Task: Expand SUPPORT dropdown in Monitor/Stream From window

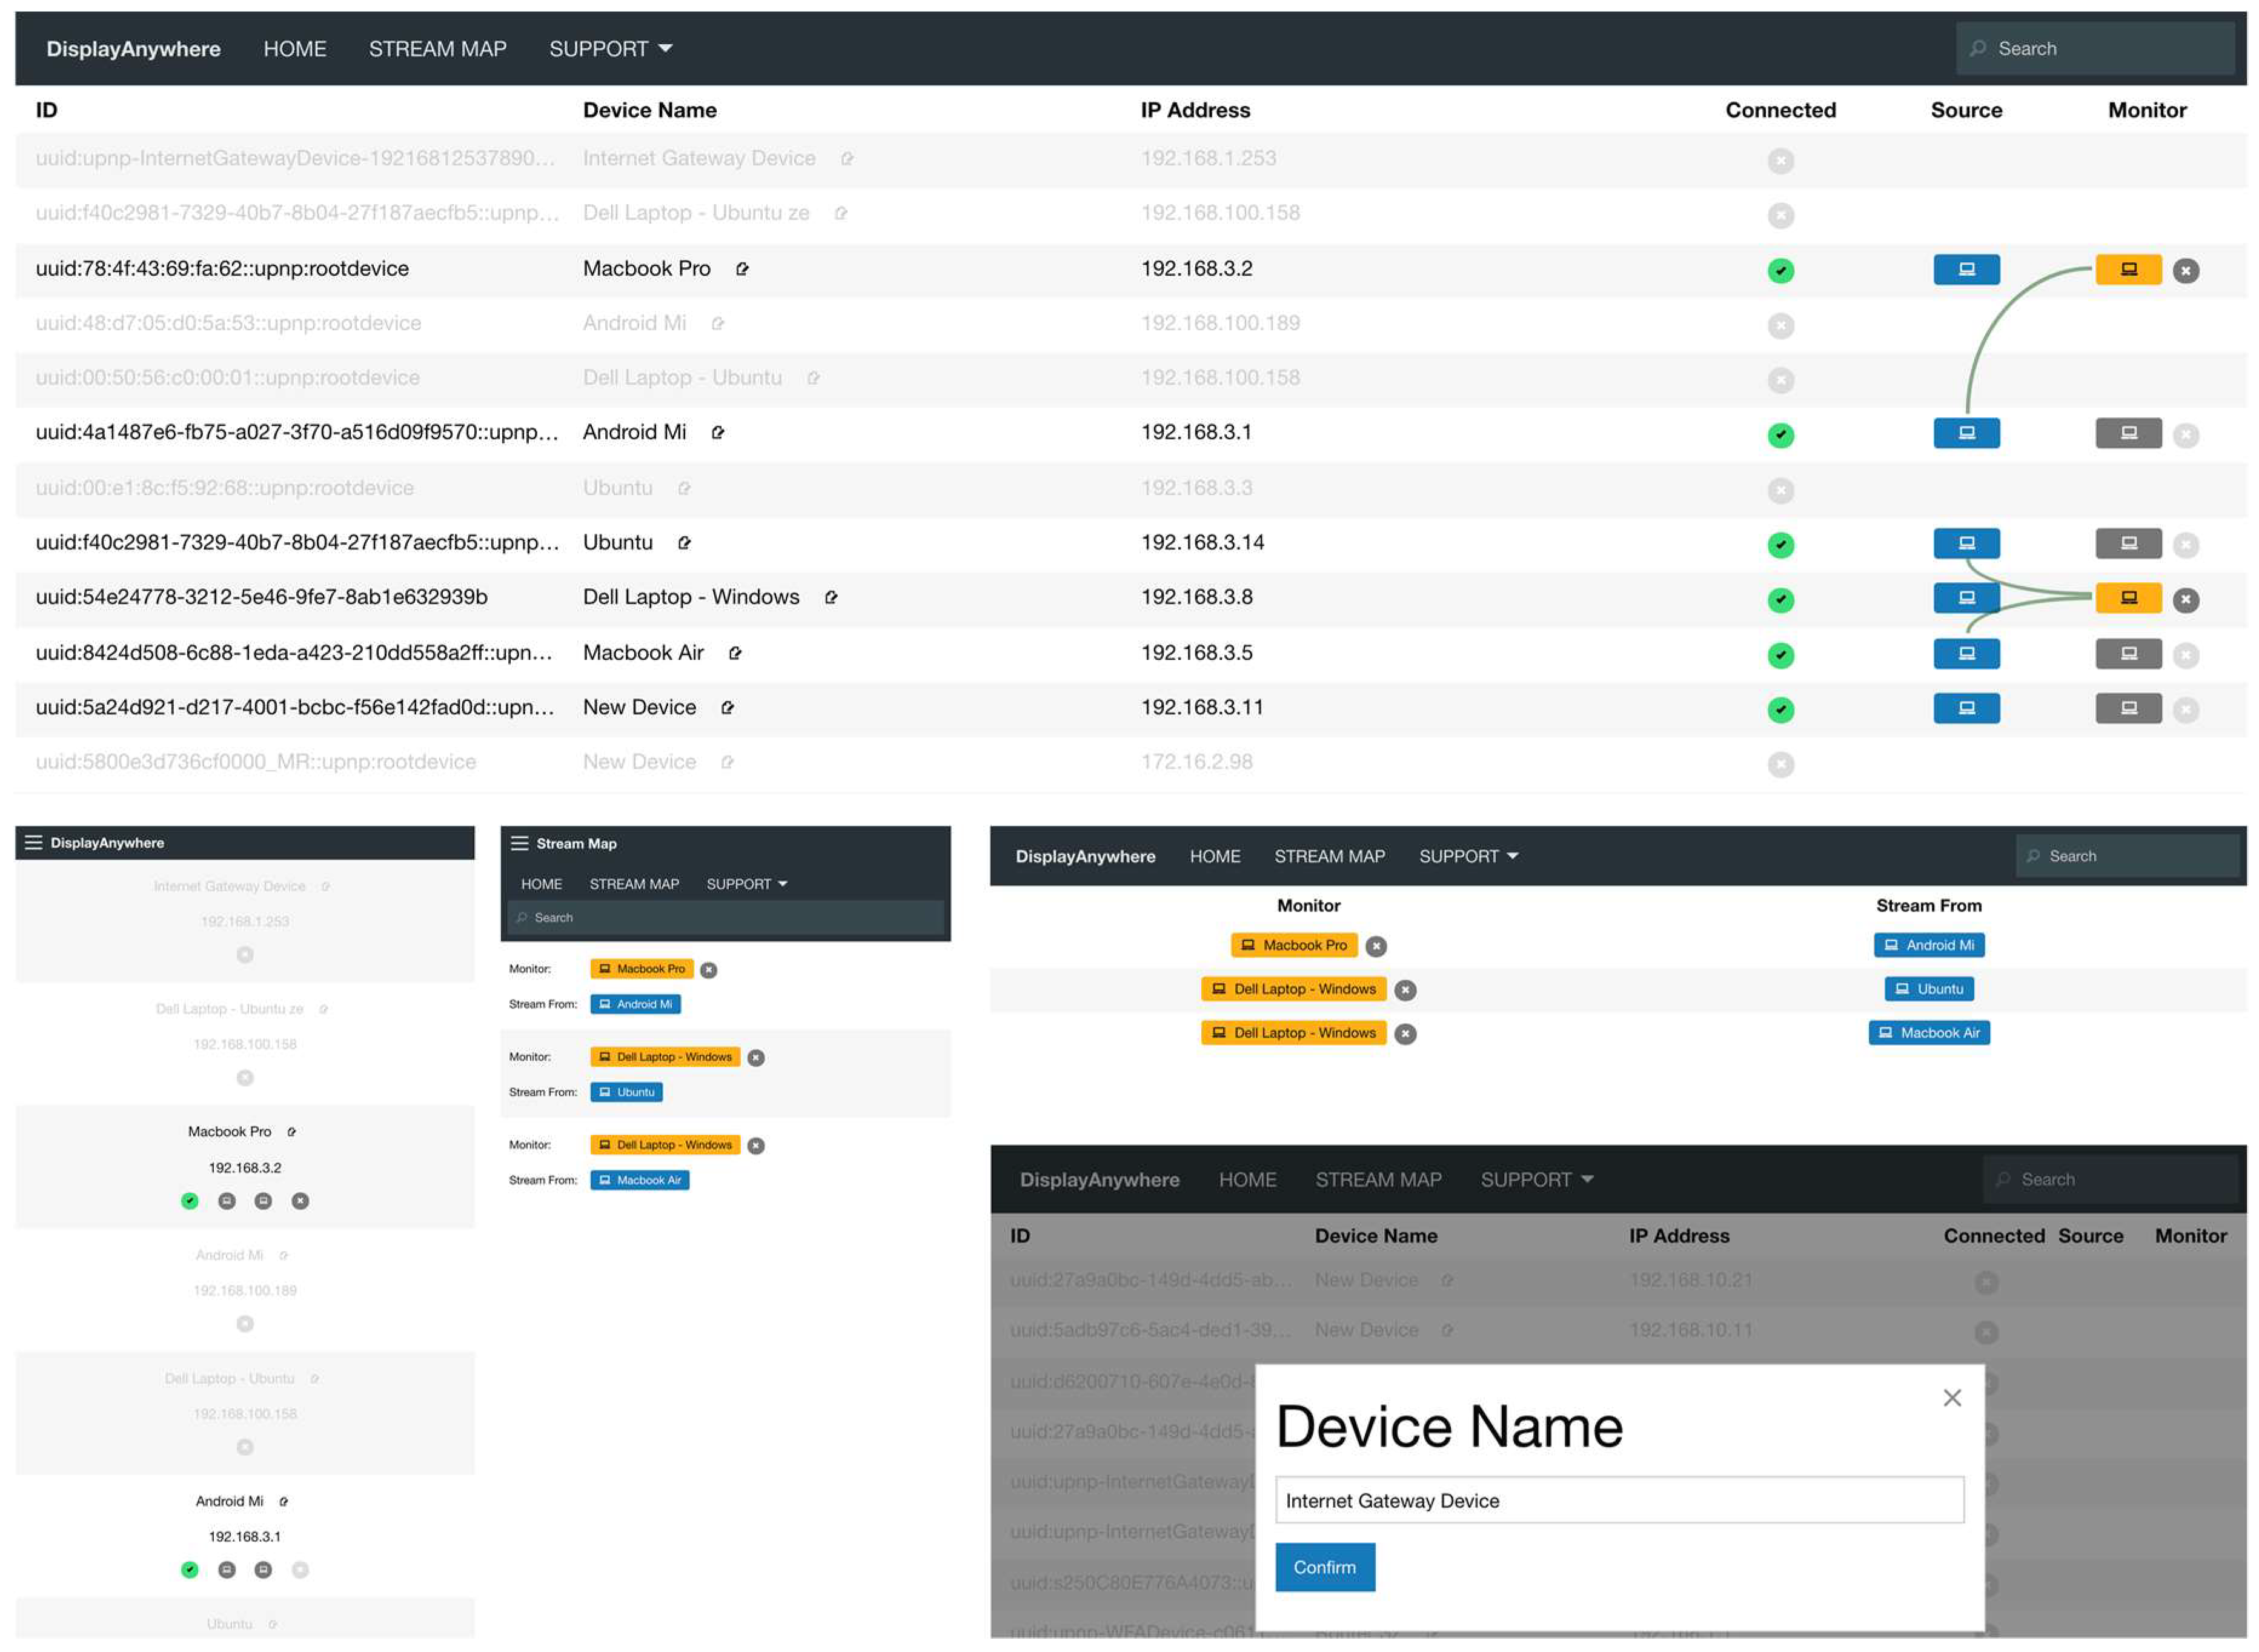Action: [1468, 857]
